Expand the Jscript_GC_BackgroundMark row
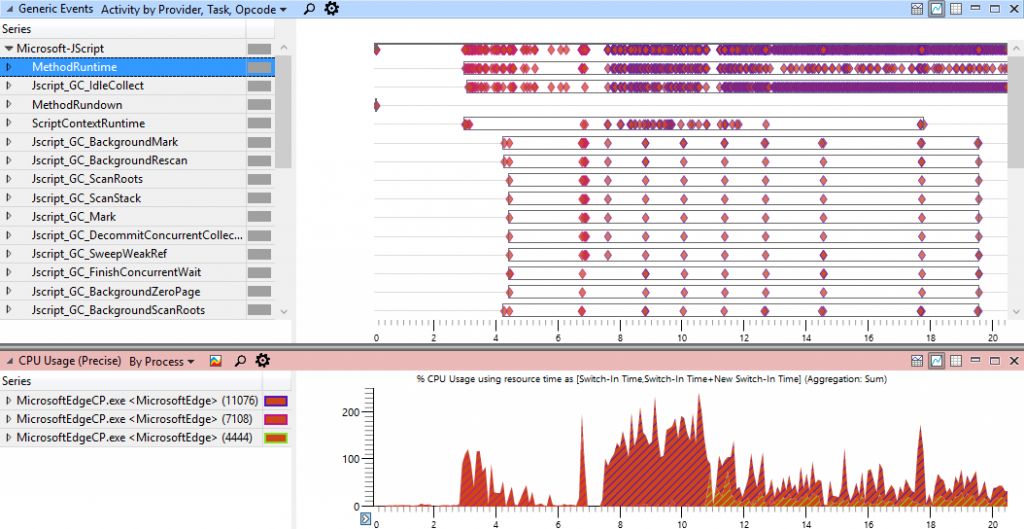1024x529 pixels. point(8,142)
